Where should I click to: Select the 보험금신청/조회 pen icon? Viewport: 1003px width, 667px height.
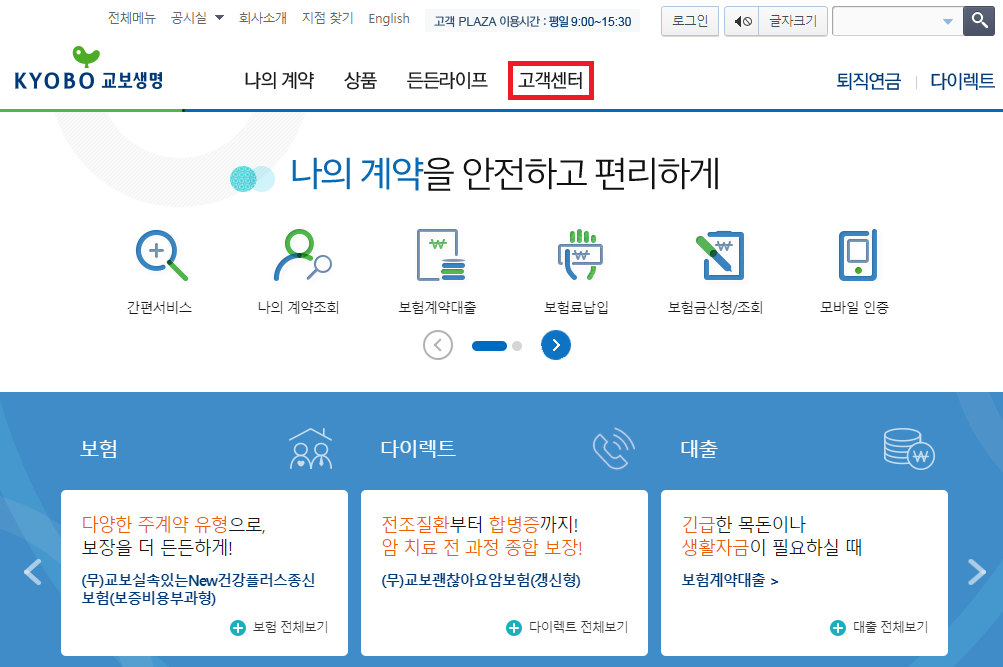point(719,255)
